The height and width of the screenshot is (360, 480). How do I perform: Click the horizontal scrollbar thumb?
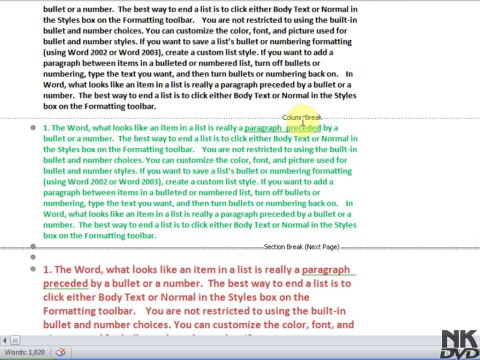[15, 340]
